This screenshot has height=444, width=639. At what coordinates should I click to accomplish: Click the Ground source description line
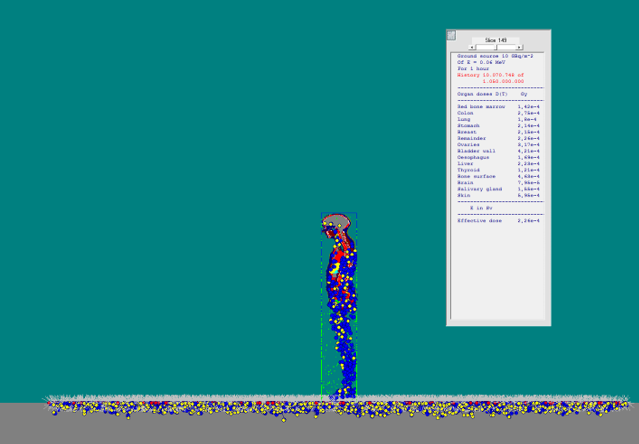[x=495, y=56]
